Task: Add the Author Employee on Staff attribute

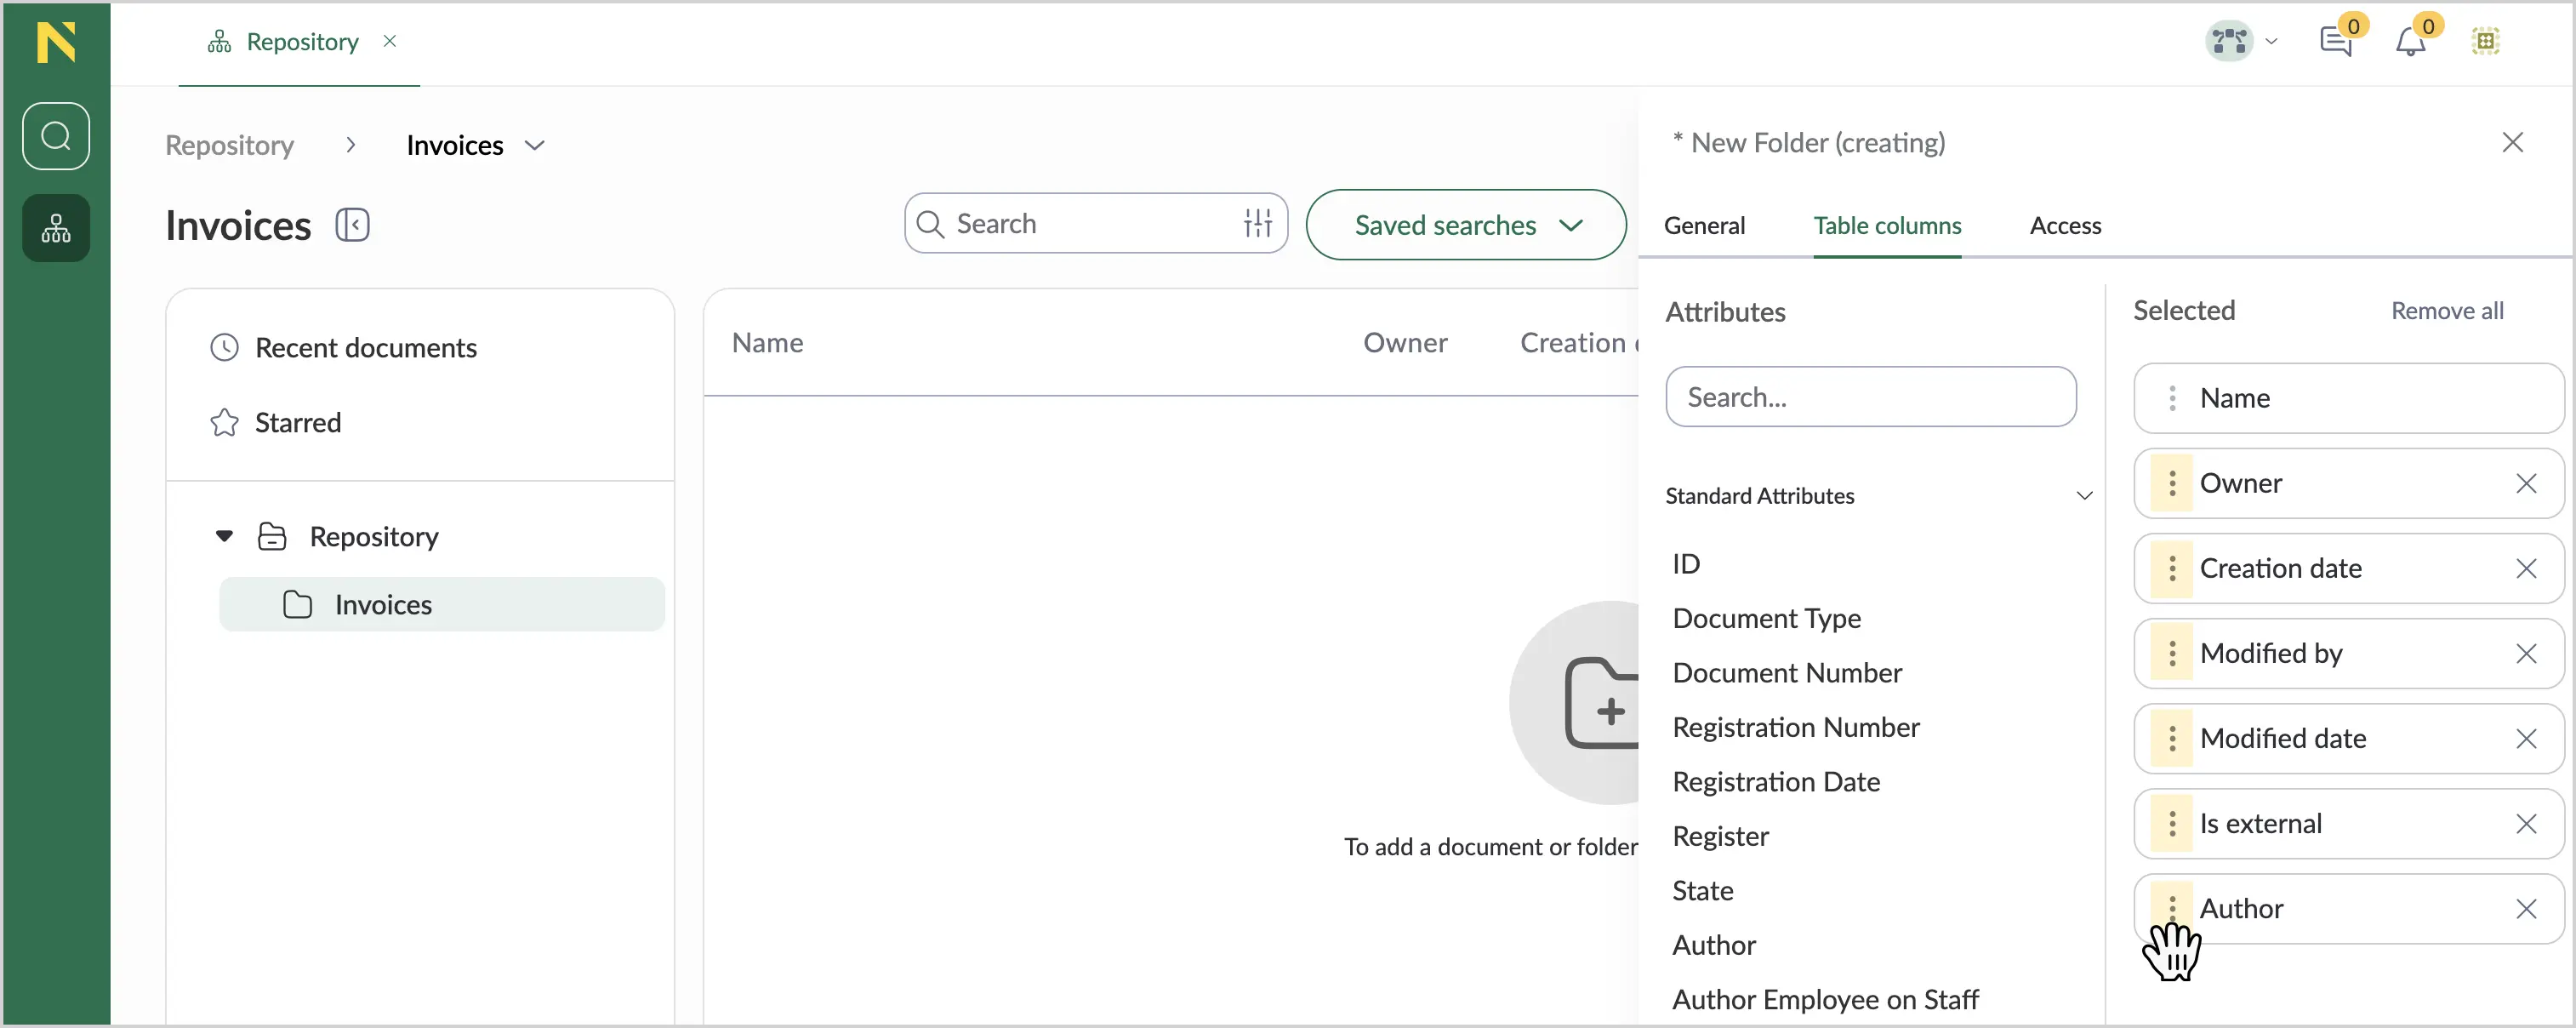Action: tap(1825, 1000)
